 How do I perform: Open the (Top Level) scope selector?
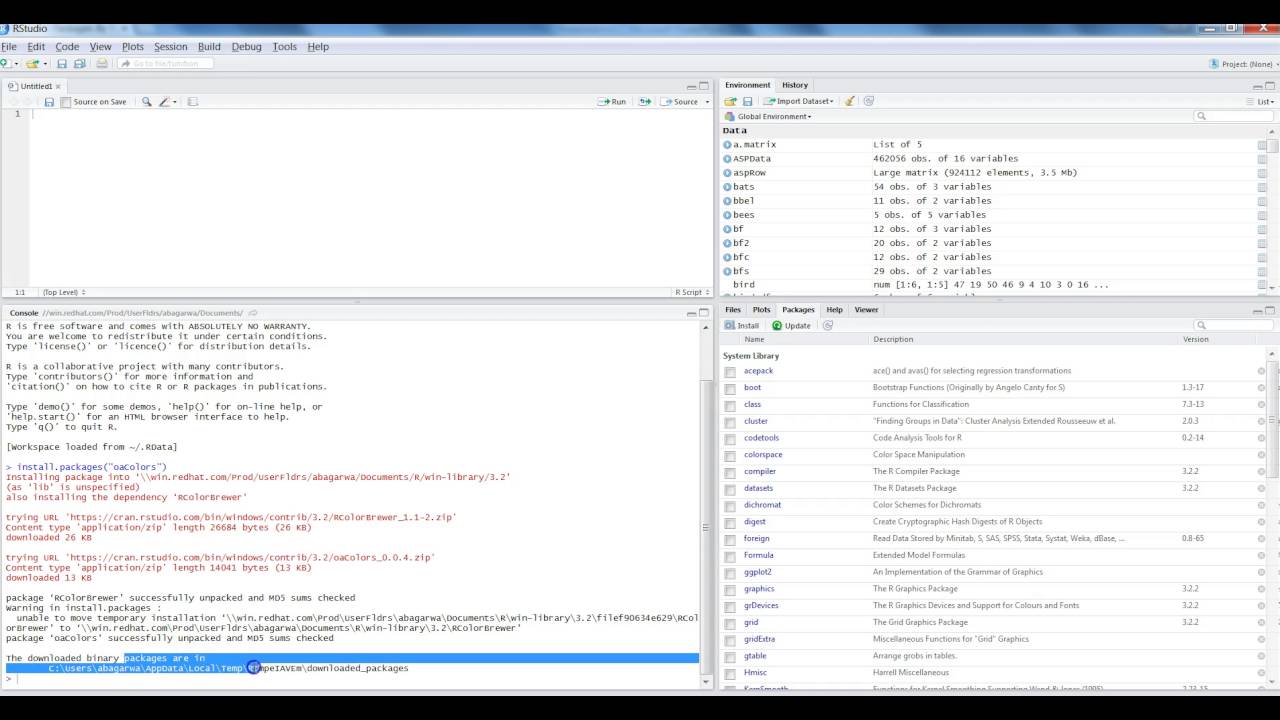[x=63, y=292]
